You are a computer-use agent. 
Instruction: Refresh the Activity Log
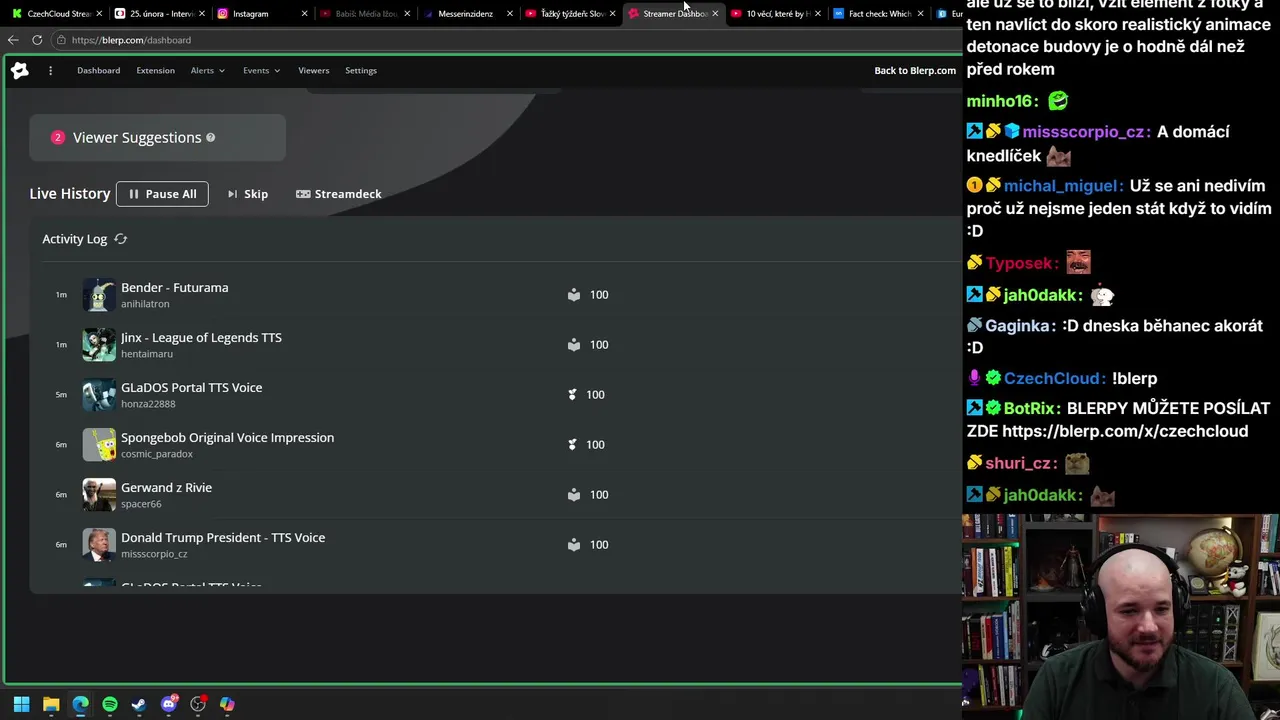coord(121,239)
